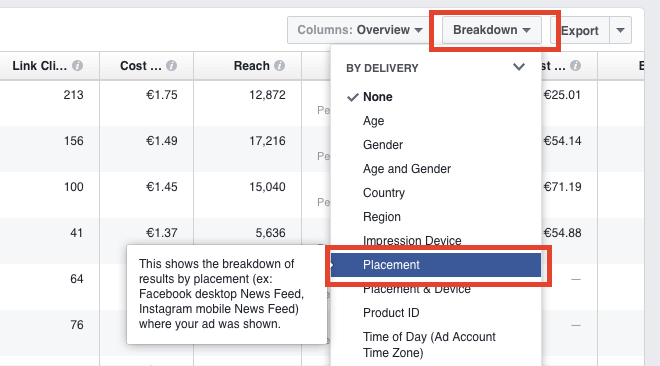The height and width of the screenshot is (366, 660).
Task: Expand the arrow next to Export
Action: [620, 30]
